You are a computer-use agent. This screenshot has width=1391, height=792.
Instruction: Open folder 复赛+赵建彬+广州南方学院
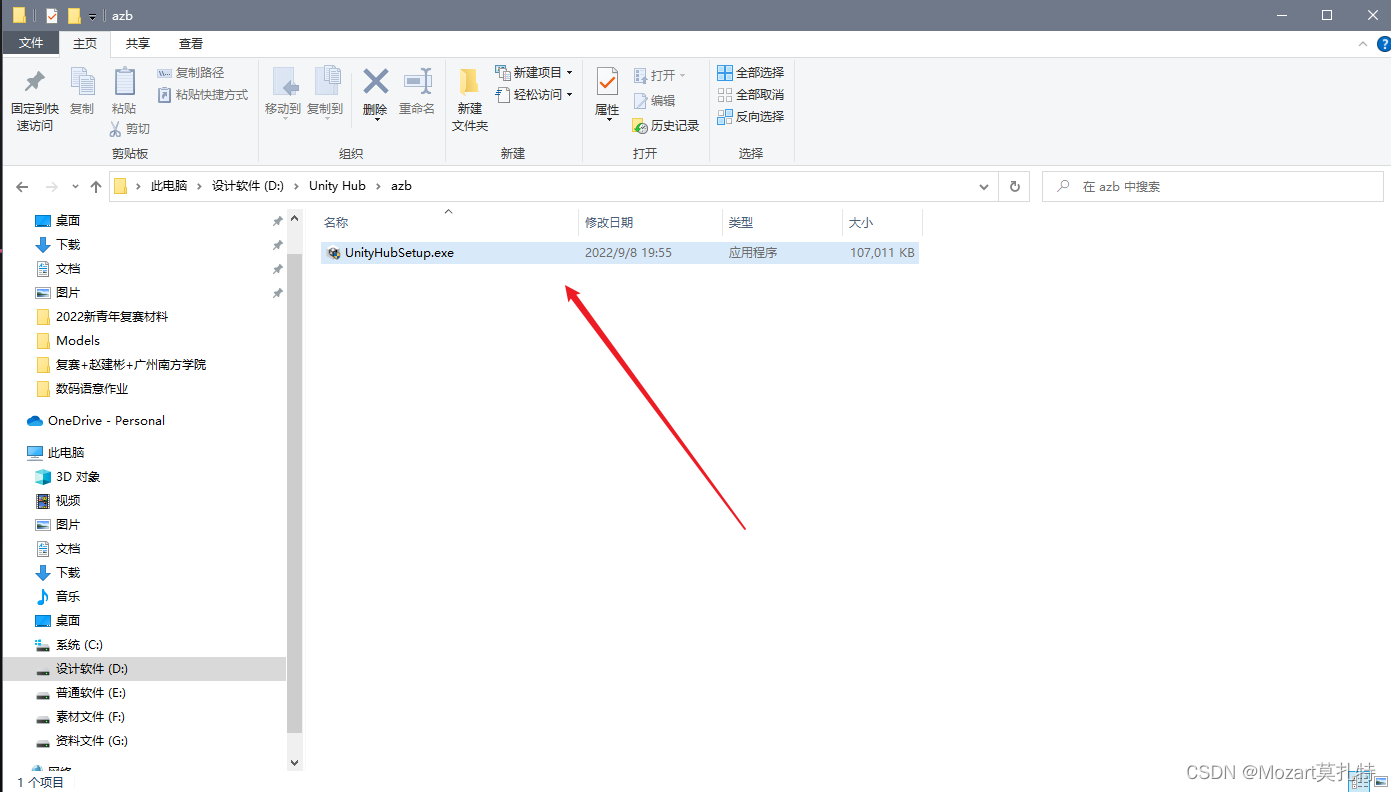point(131,365)
